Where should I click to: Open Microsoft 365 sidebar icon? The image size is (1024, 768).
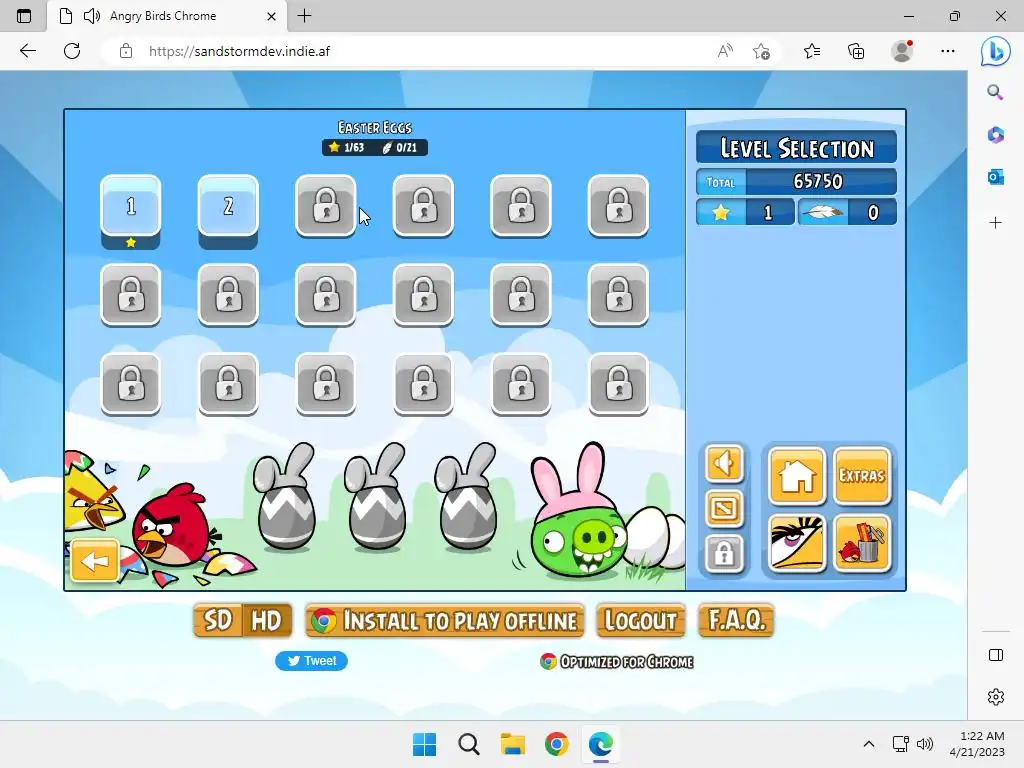click(995, 135)
